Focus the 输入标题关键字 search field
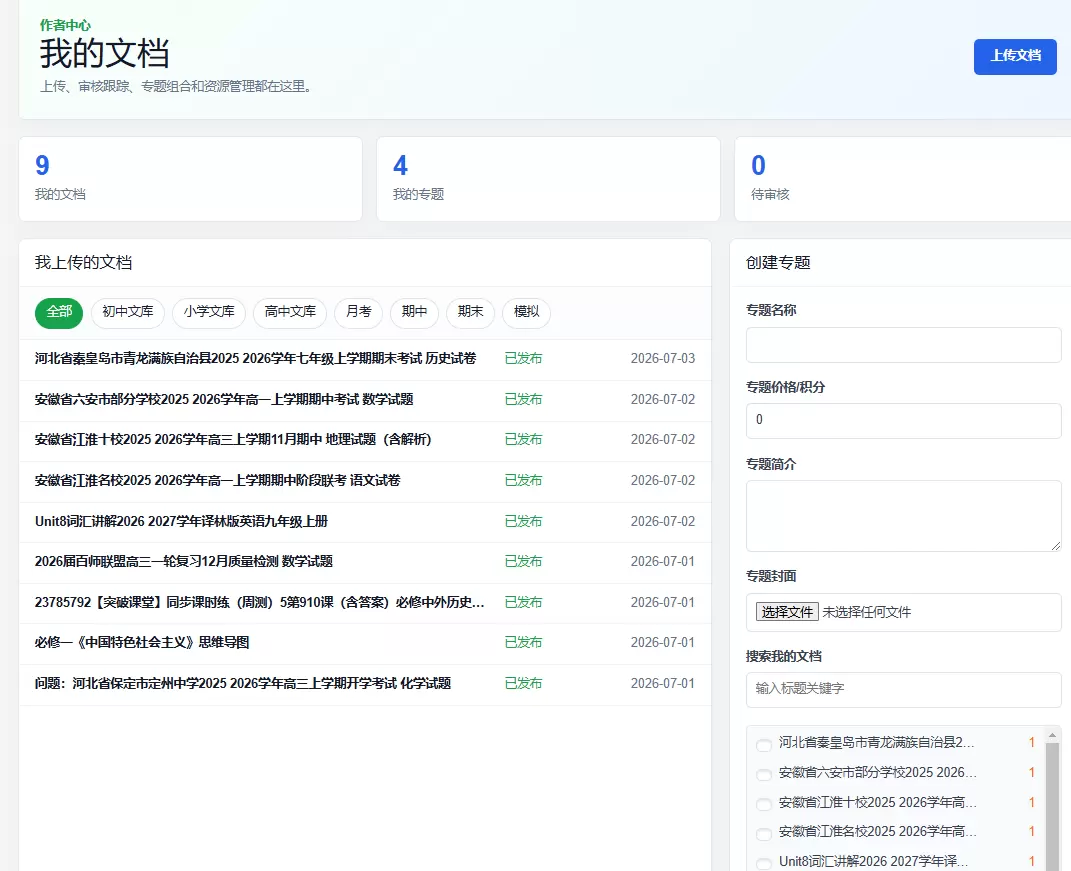 (x=904, y=690)
